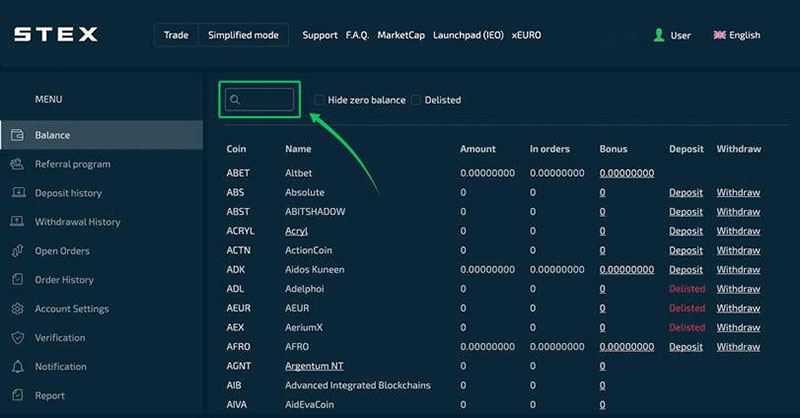Enable the Hide zero balance checkbox
This screenshot has width=800, height=418.
(x=319, y=100)
